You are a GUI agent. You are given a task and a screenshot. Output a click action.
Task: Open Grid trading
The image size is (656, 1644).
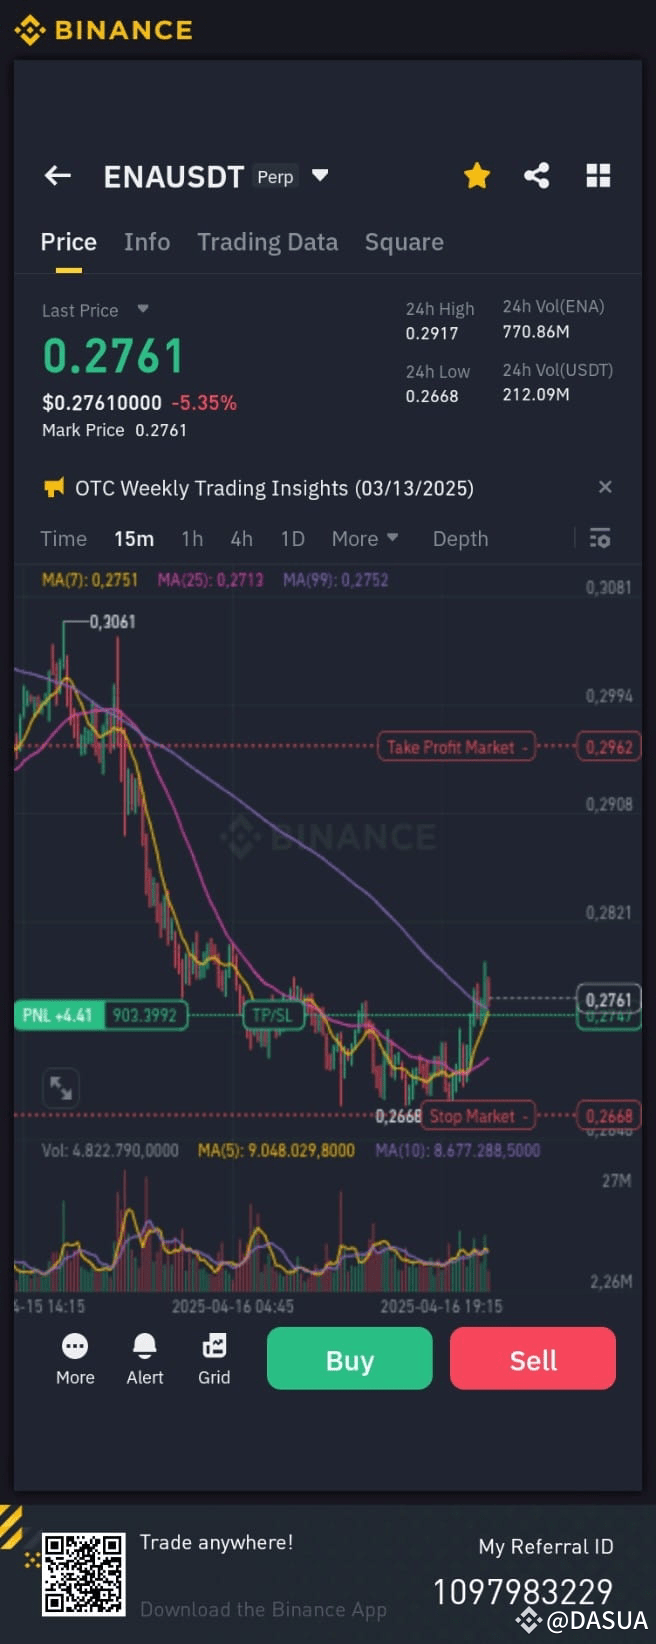(x=214, y=1359)
